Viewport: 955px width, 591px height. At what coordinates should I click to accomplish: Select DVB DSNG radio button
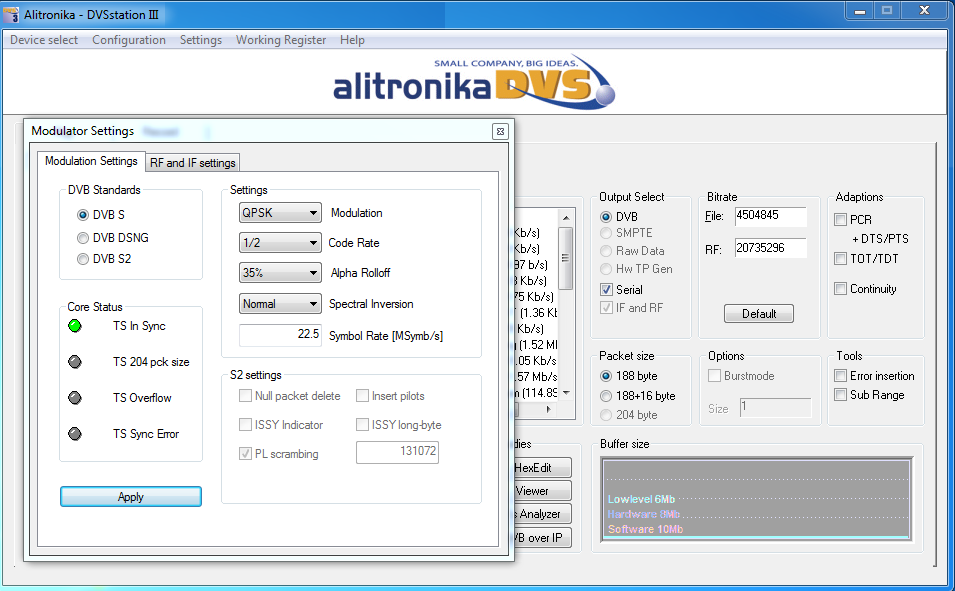[x=83, y=237]
